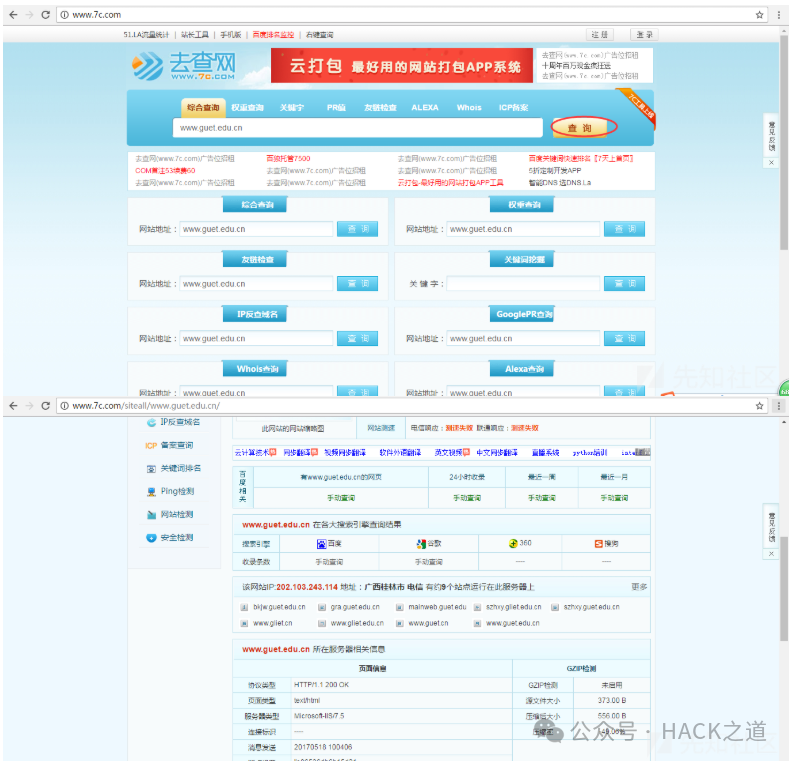This screenshot has width=792, height=763.
Task: Click the ICP 备案查询 sidebar icon
Action: [x=151, y=445]
